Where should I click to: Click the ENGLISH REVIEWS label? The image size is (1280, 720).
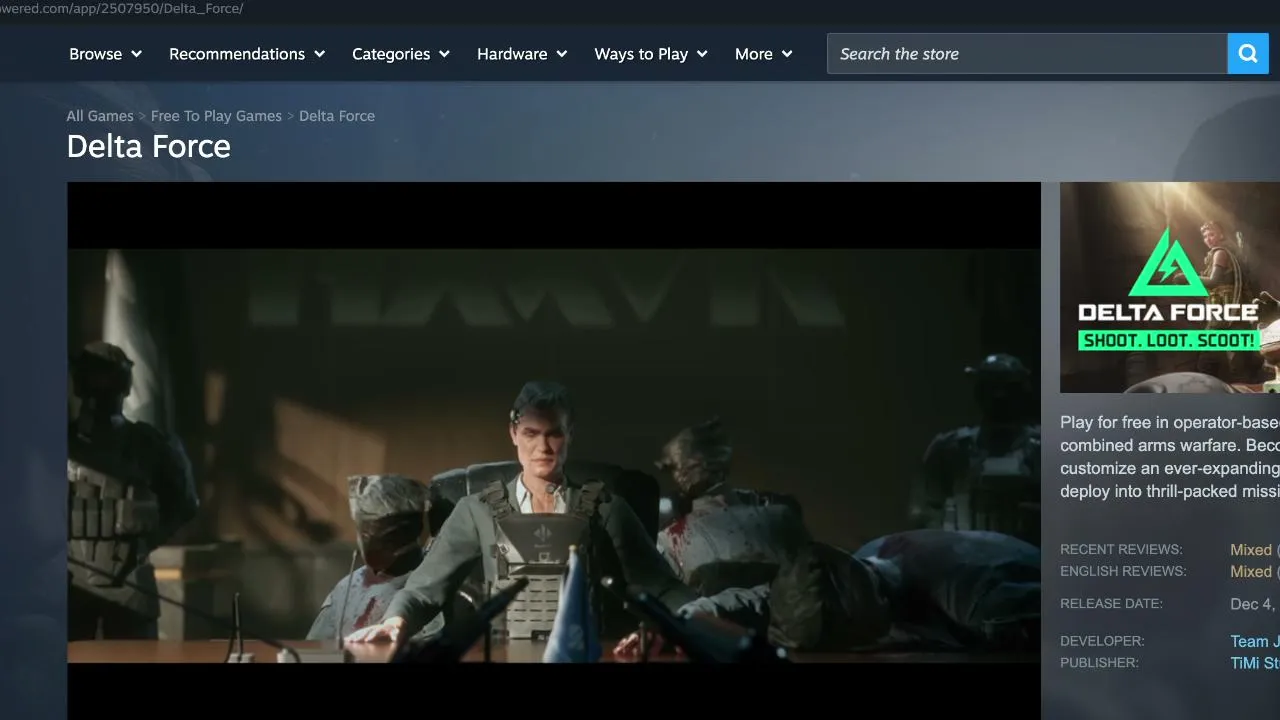point(1123,572)
